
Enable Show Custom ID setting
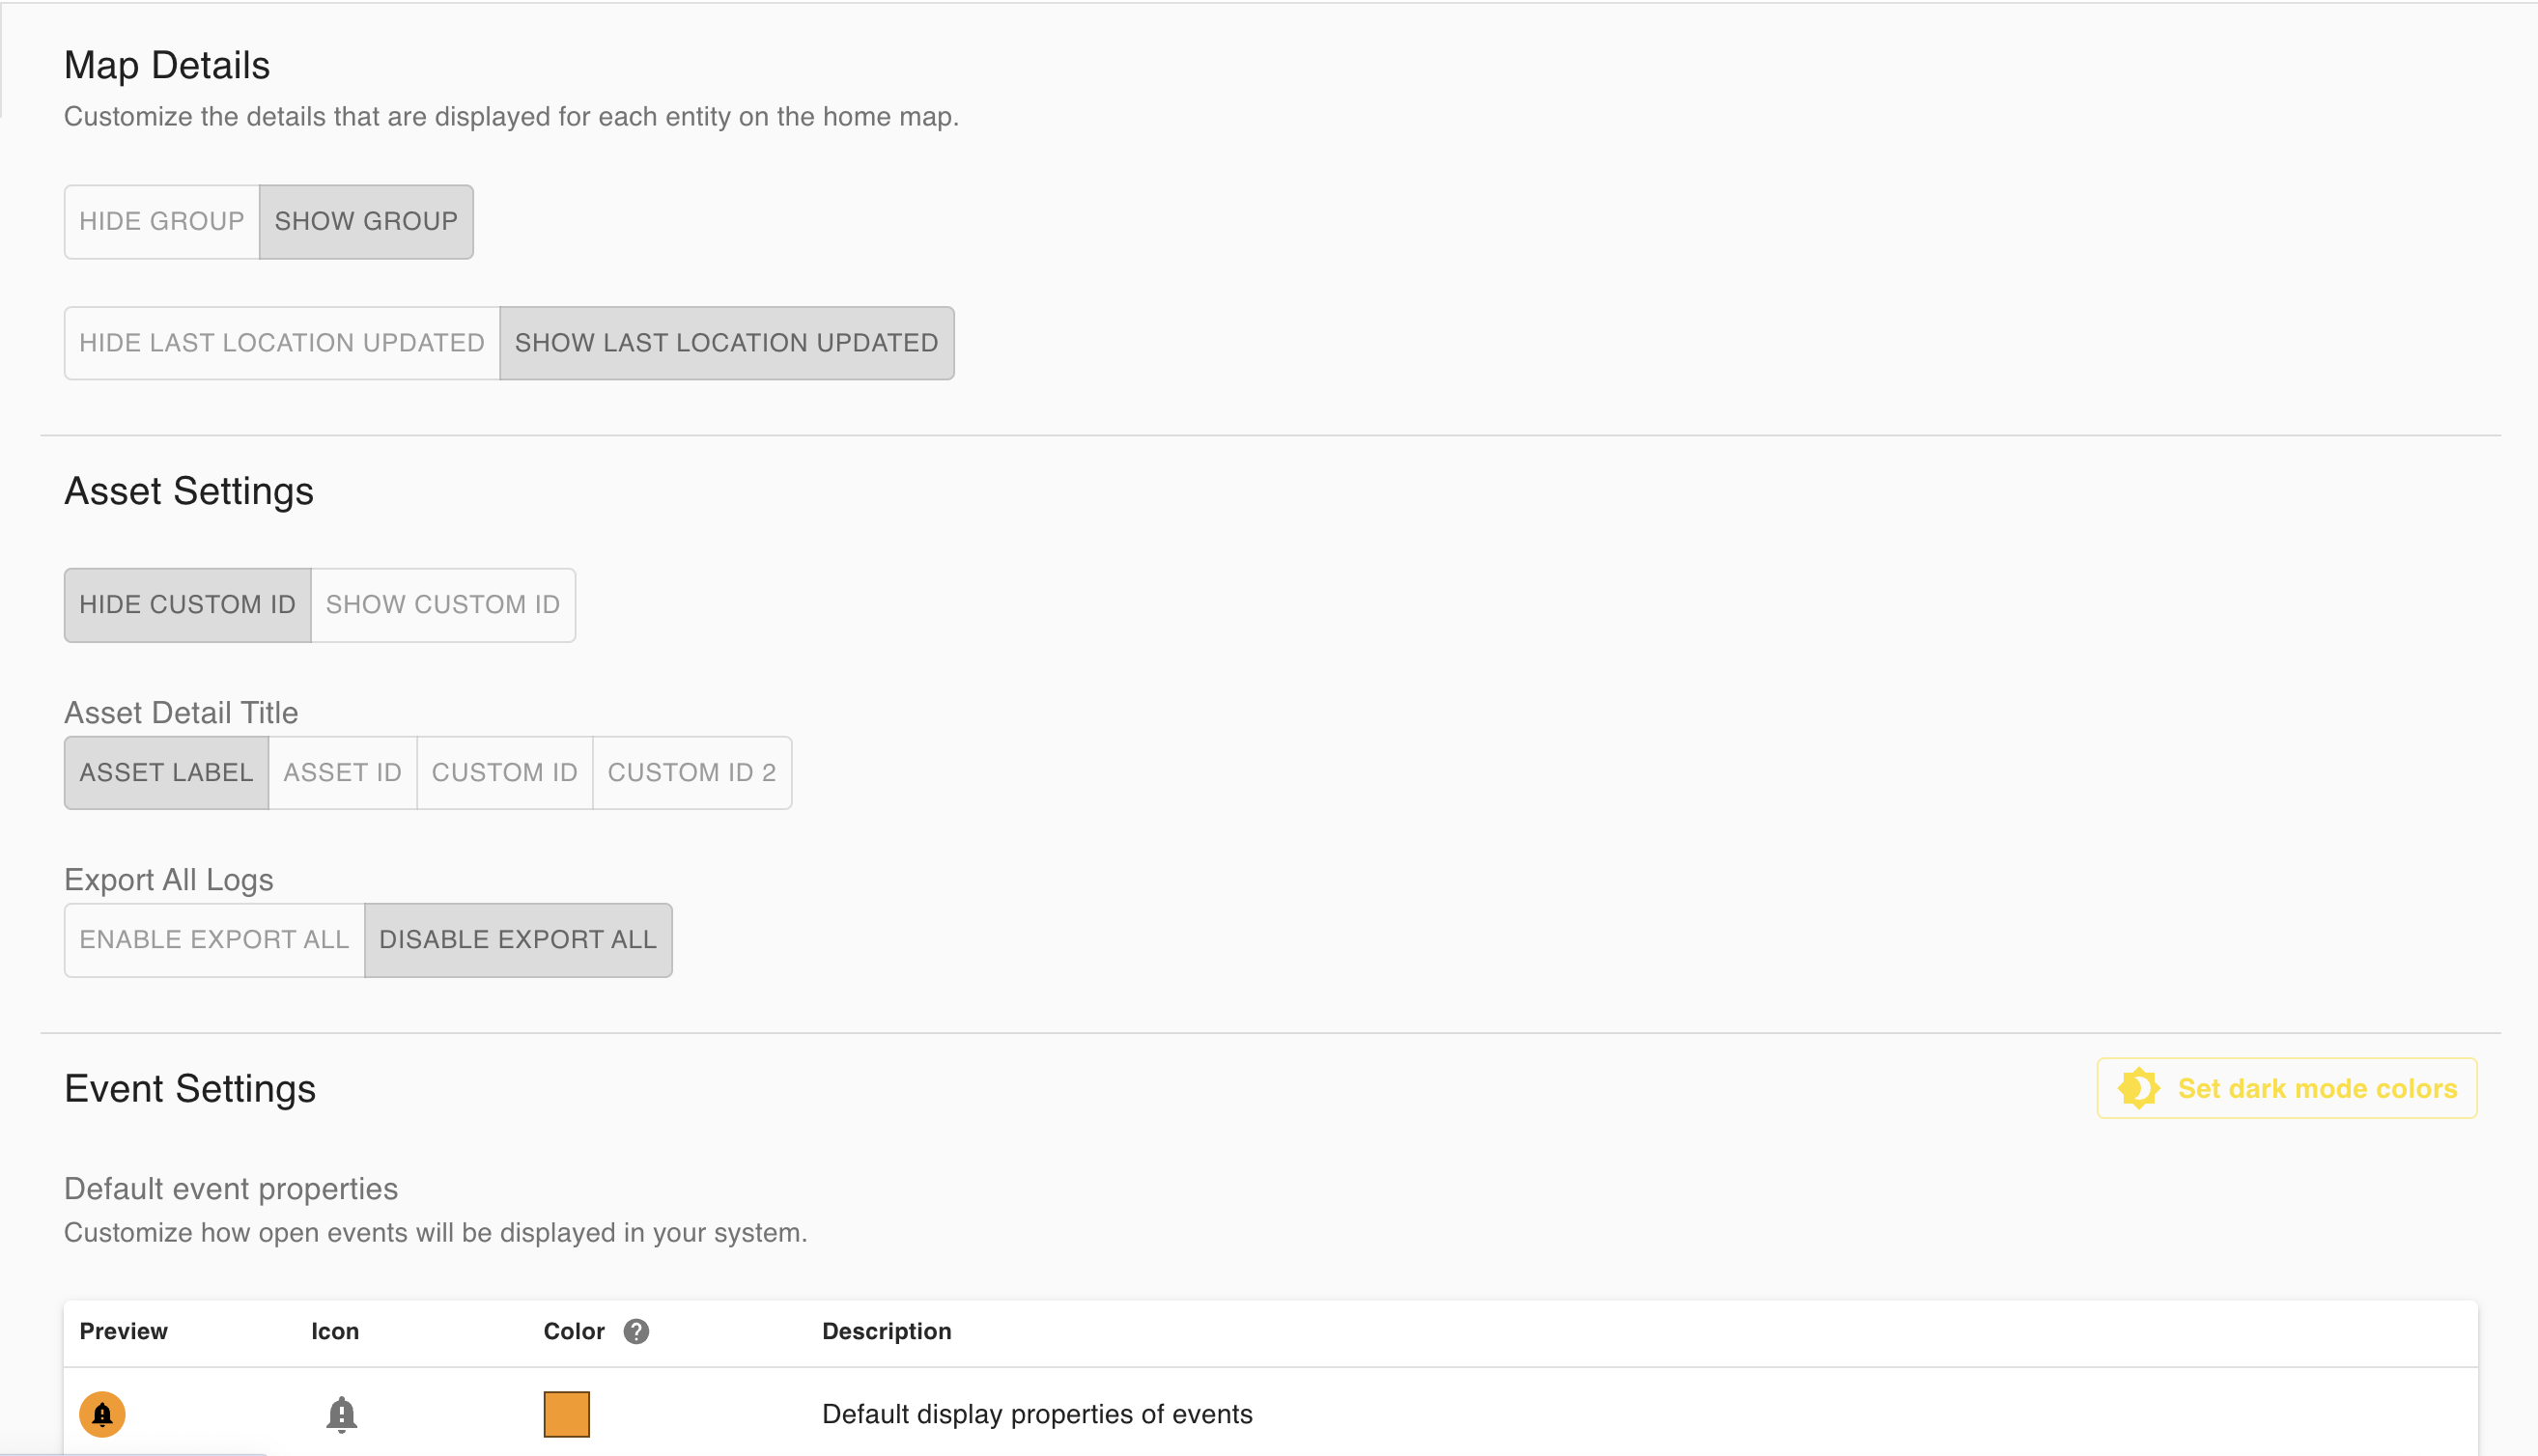click(x=442, y=605)
